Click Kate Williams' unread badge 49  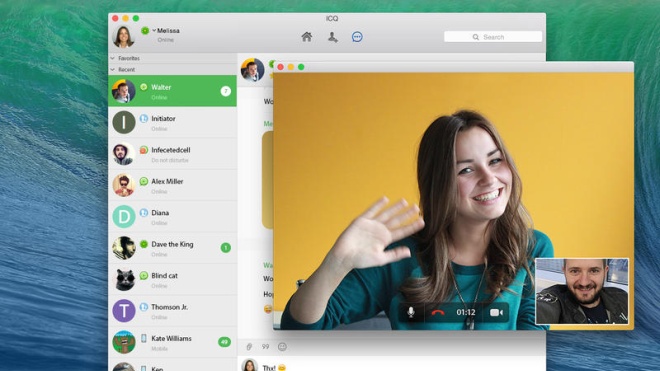(x=224, y=342)
